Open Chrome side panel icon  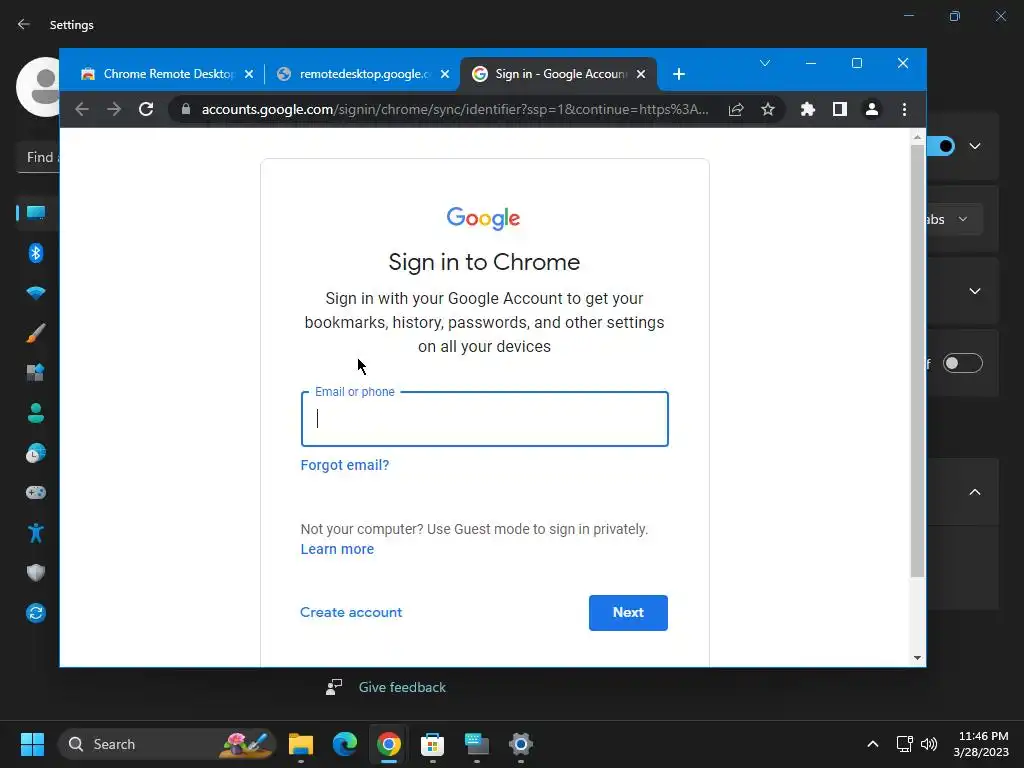coord(840,110)
